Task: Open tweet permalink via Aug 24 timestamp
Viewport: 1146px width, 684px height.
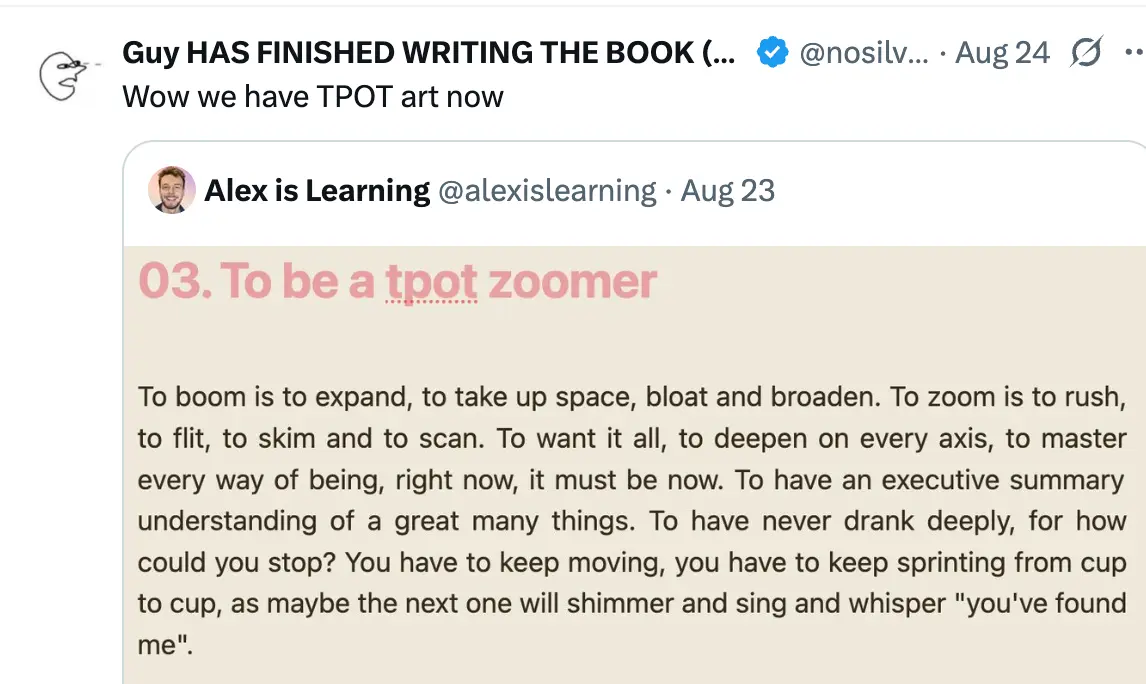Action: (1002, 53)
